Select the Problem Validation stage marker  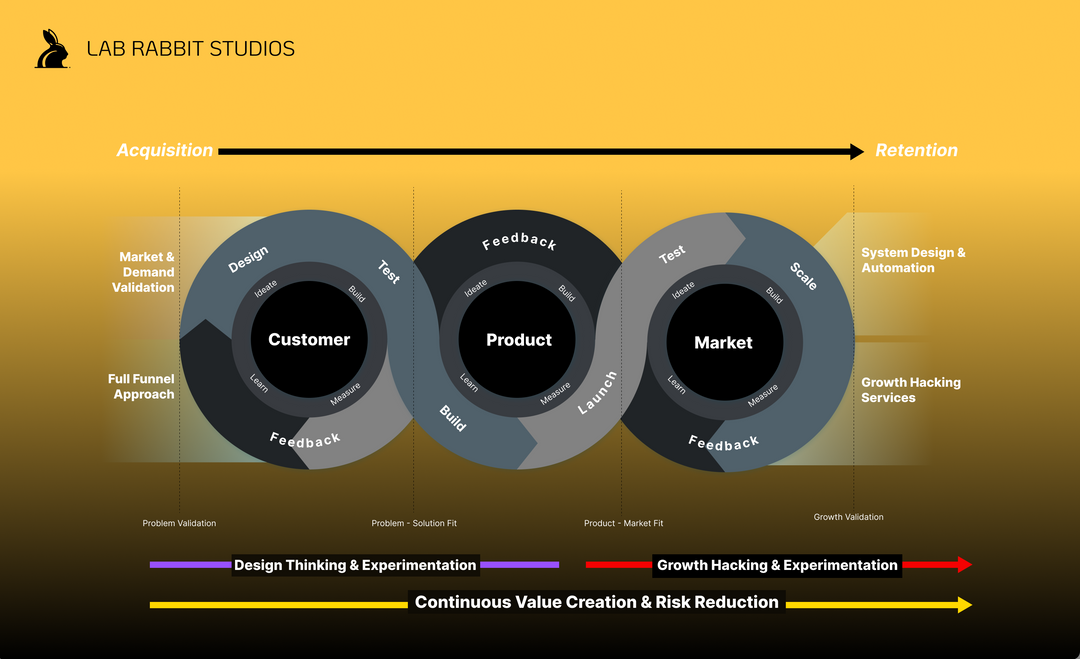(x=179, y=523)
